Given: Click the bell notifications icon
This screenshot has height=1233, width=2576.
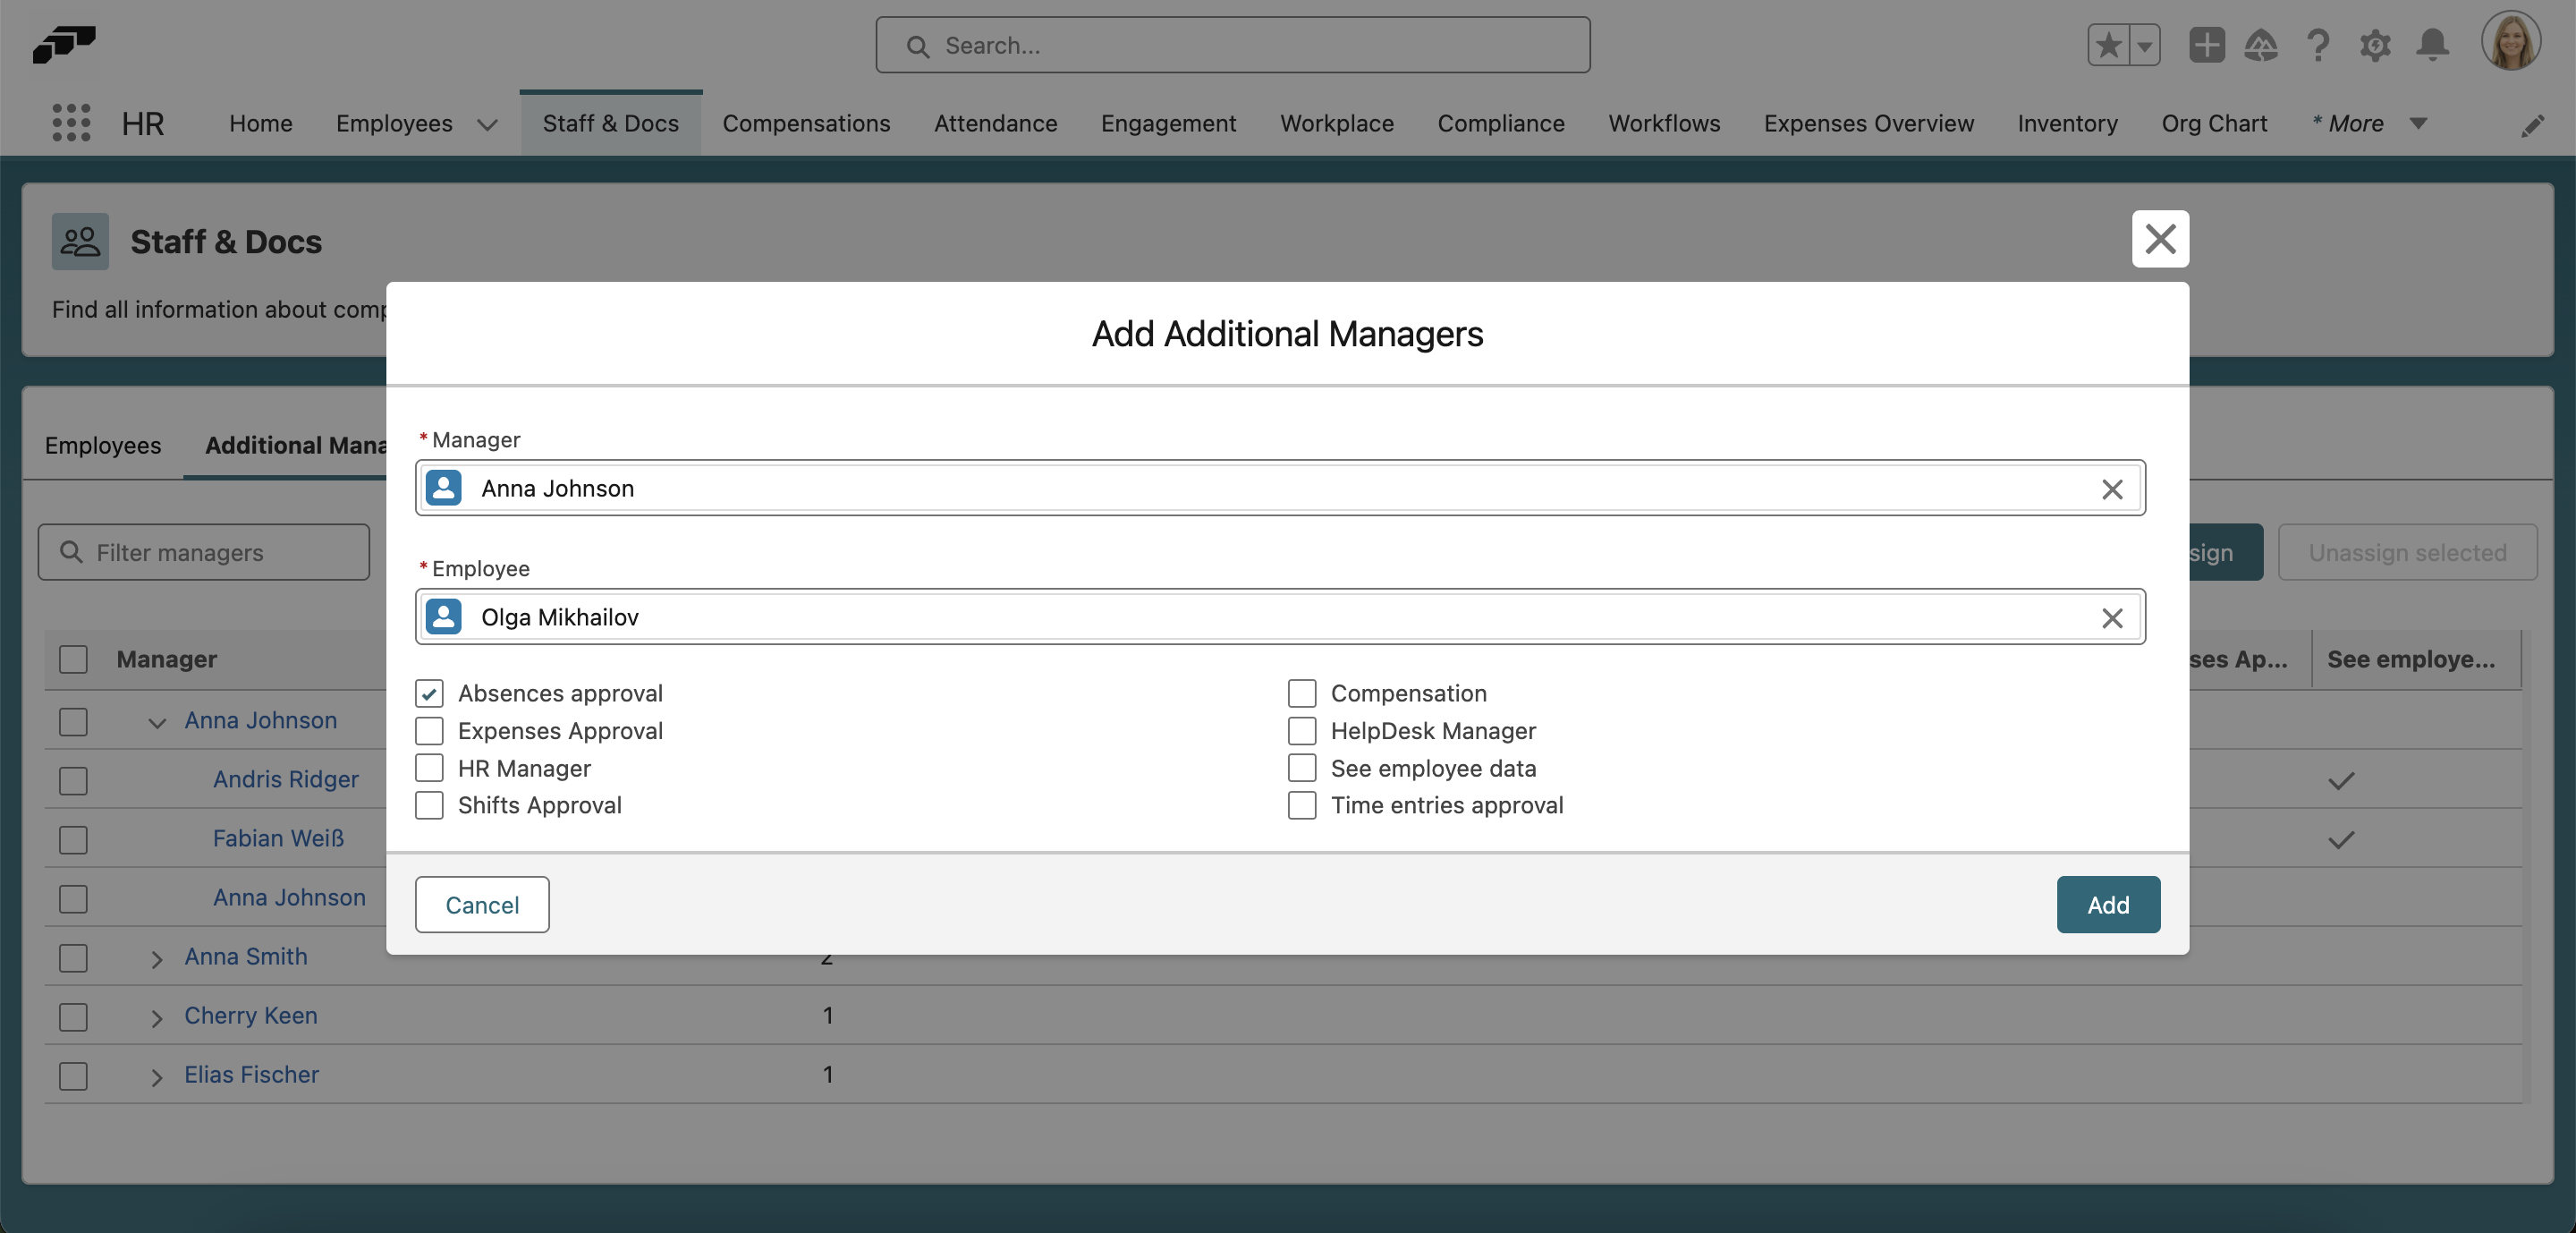Looking at the screenshot, I should tap(2432, 45).
